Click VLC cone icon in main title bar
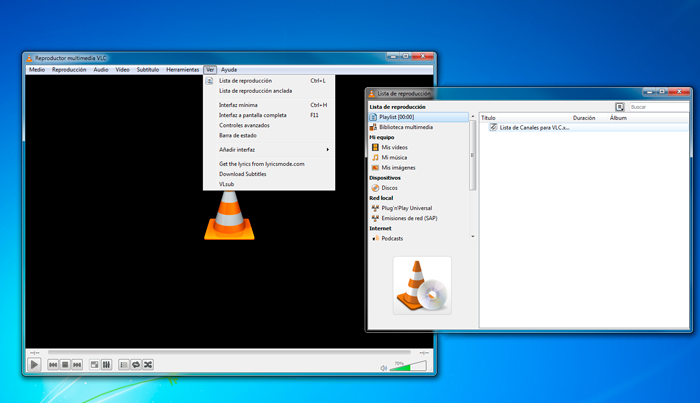The width and height of the screenshot is (700, 403). (x=29, y=58)
